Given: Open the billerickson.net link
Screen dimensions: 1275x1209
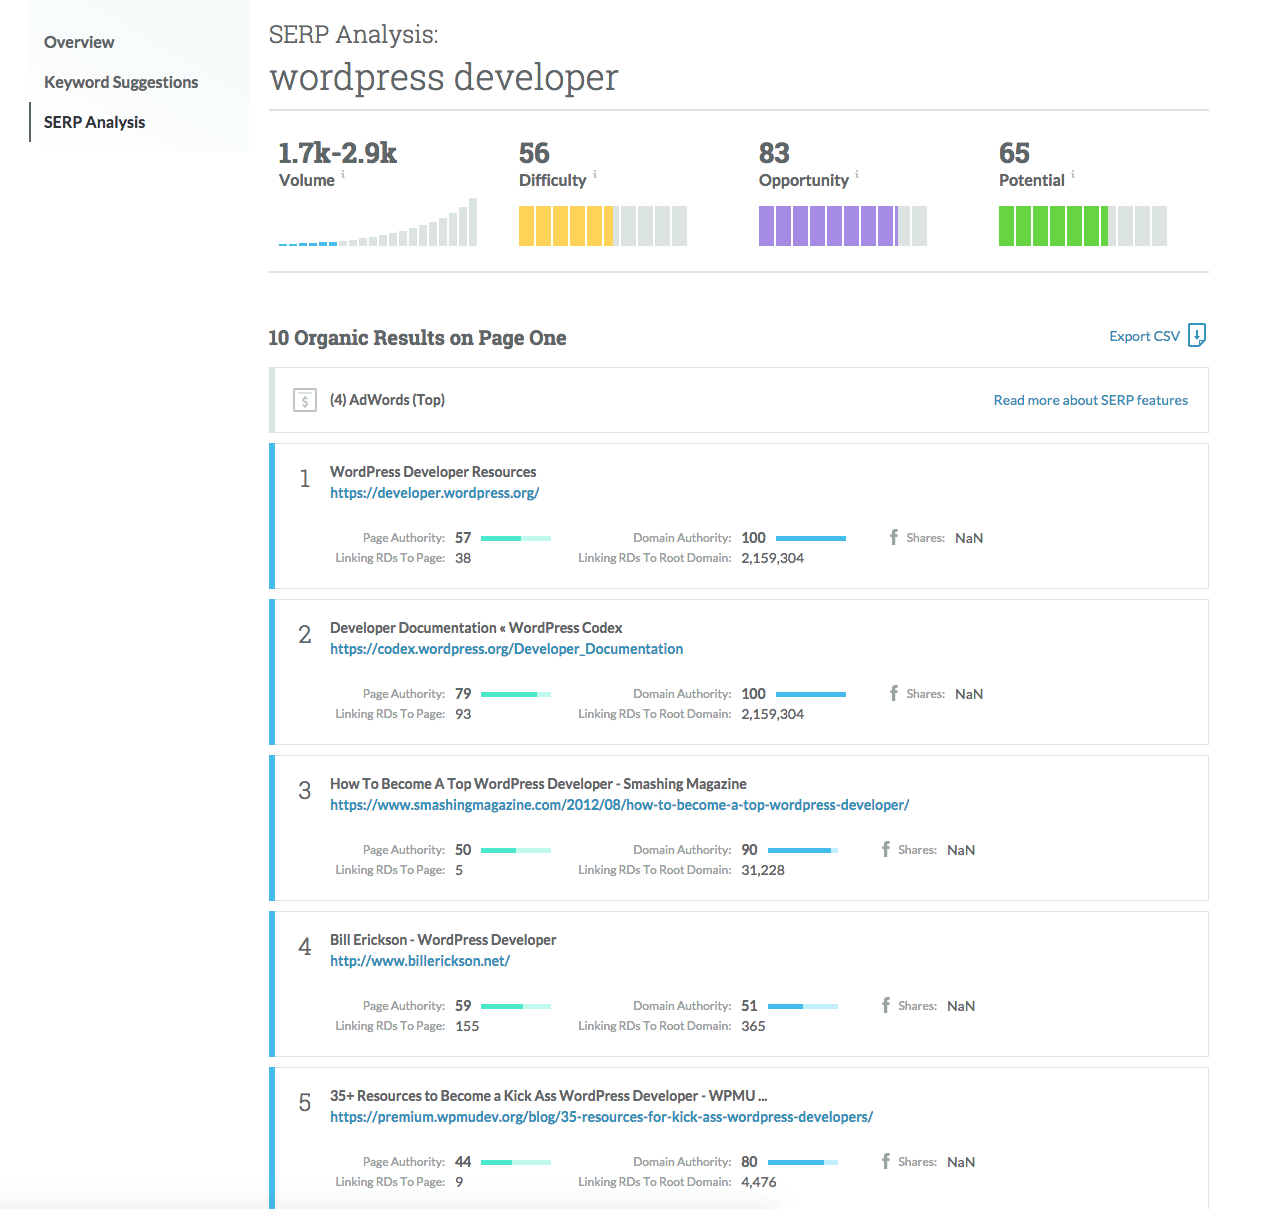Looking at the screenshot, I should pos(420,961).
